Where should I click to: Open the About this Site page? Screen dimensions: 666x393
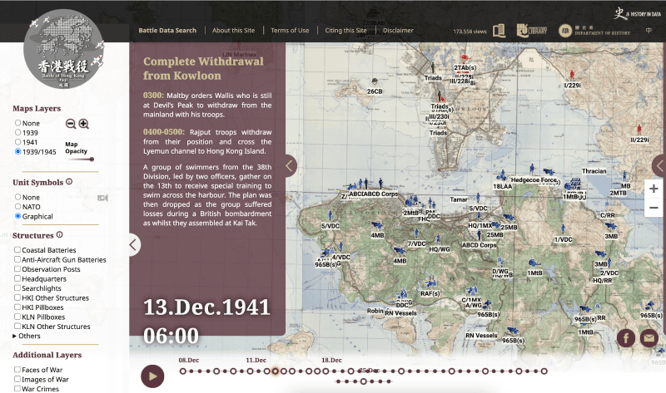[x=234, y=31]
